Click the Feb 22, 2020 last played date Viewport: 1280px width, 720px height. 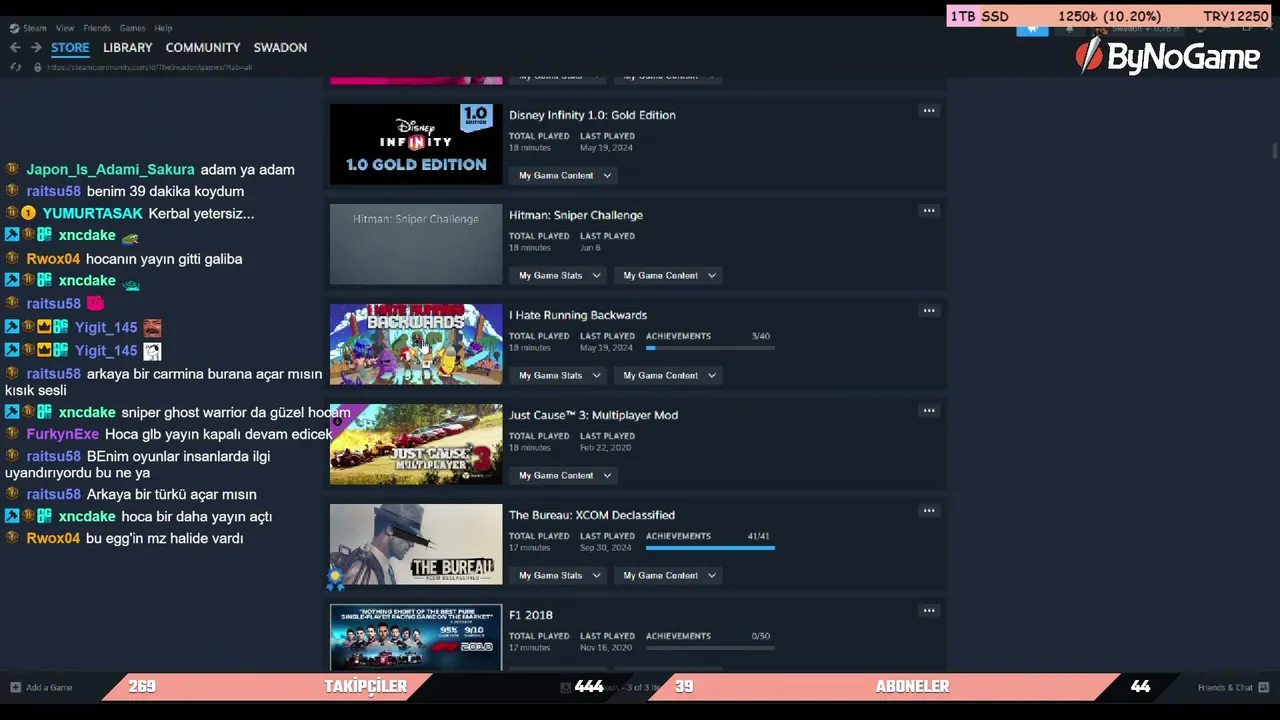605,448
